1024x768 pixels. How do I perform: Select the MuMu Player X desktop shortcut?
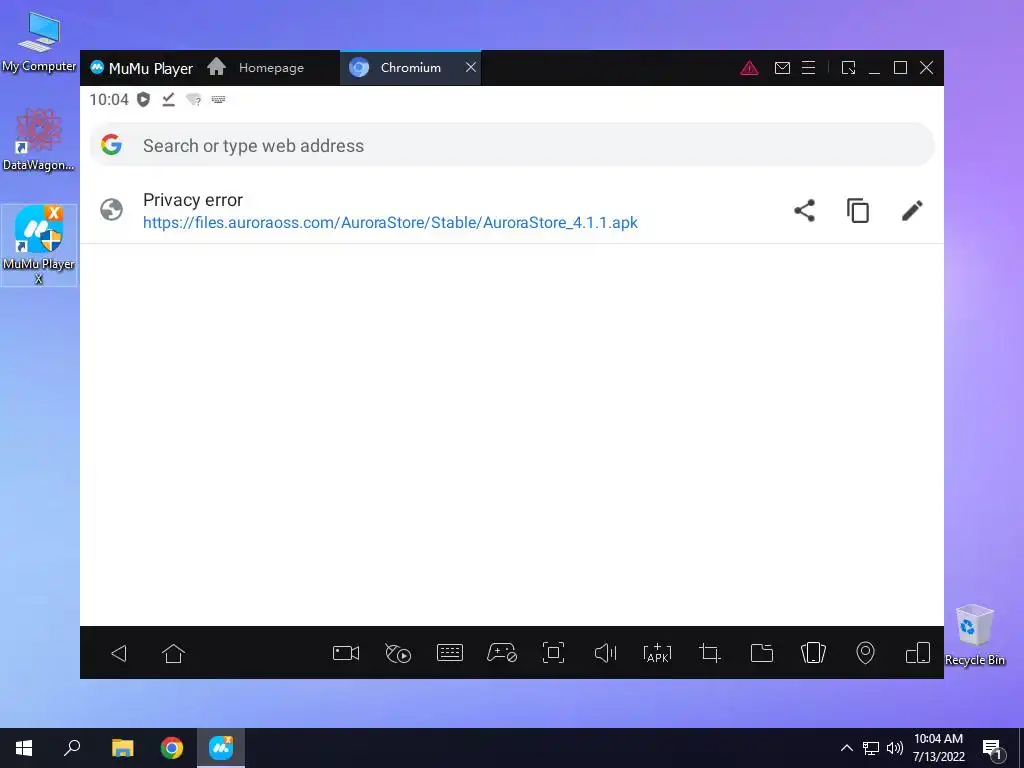pos(39,245)
